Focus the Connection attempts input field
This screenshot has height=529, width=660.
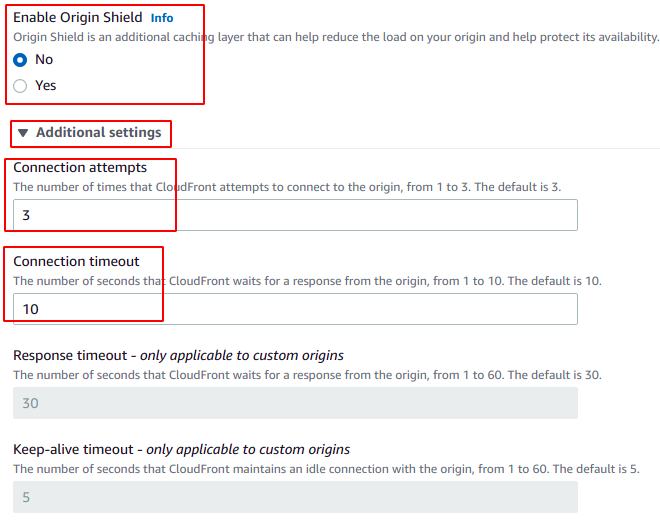[295, 215]
